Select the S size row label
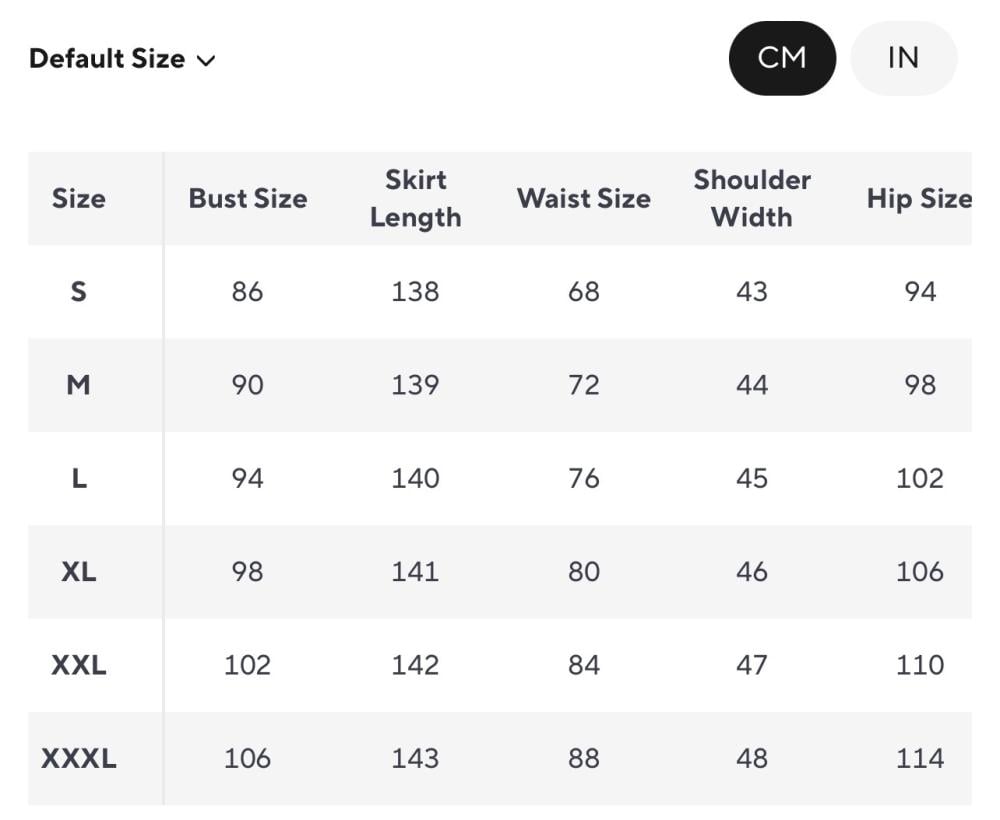Screen dimensions: 1000x820 coord(79,291)
